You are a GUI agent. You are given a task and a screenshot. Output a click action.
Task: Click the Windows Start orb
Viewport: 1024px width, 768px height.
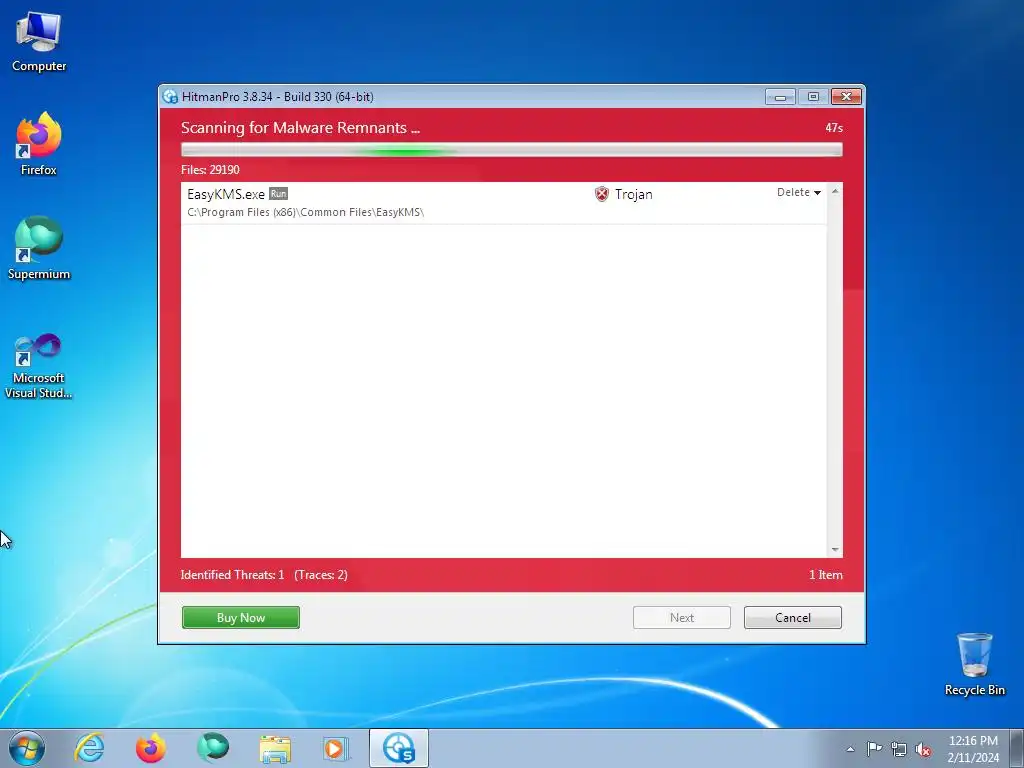coord(27,748)
